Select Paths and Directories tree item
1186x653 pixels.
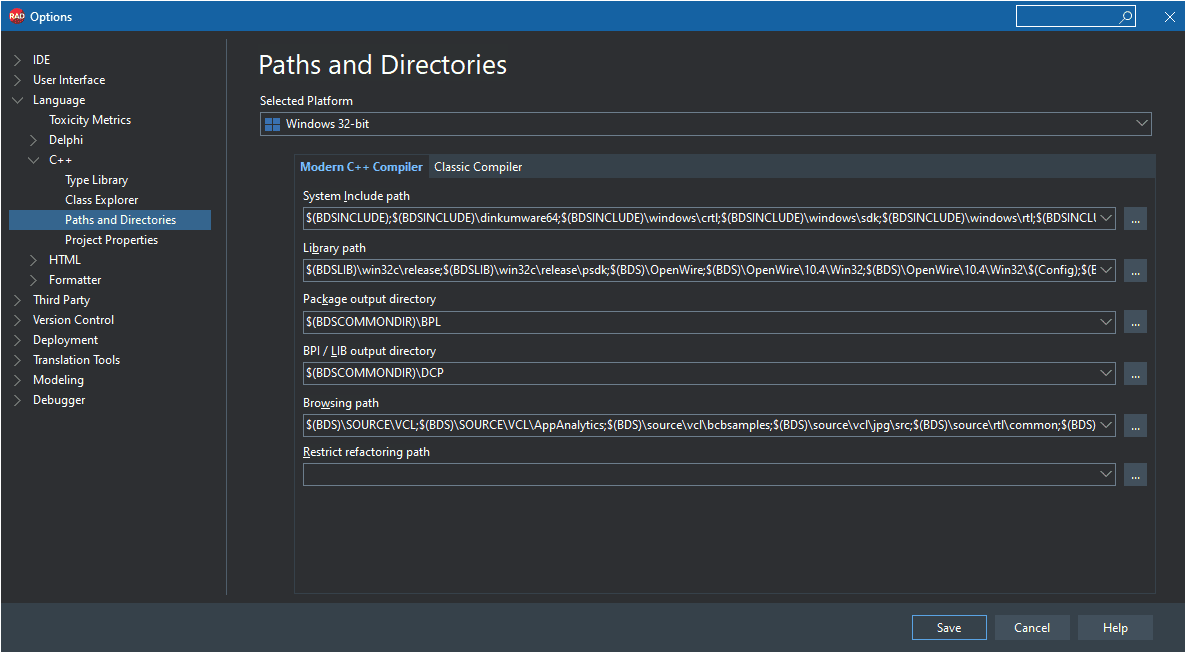[110, 220]
